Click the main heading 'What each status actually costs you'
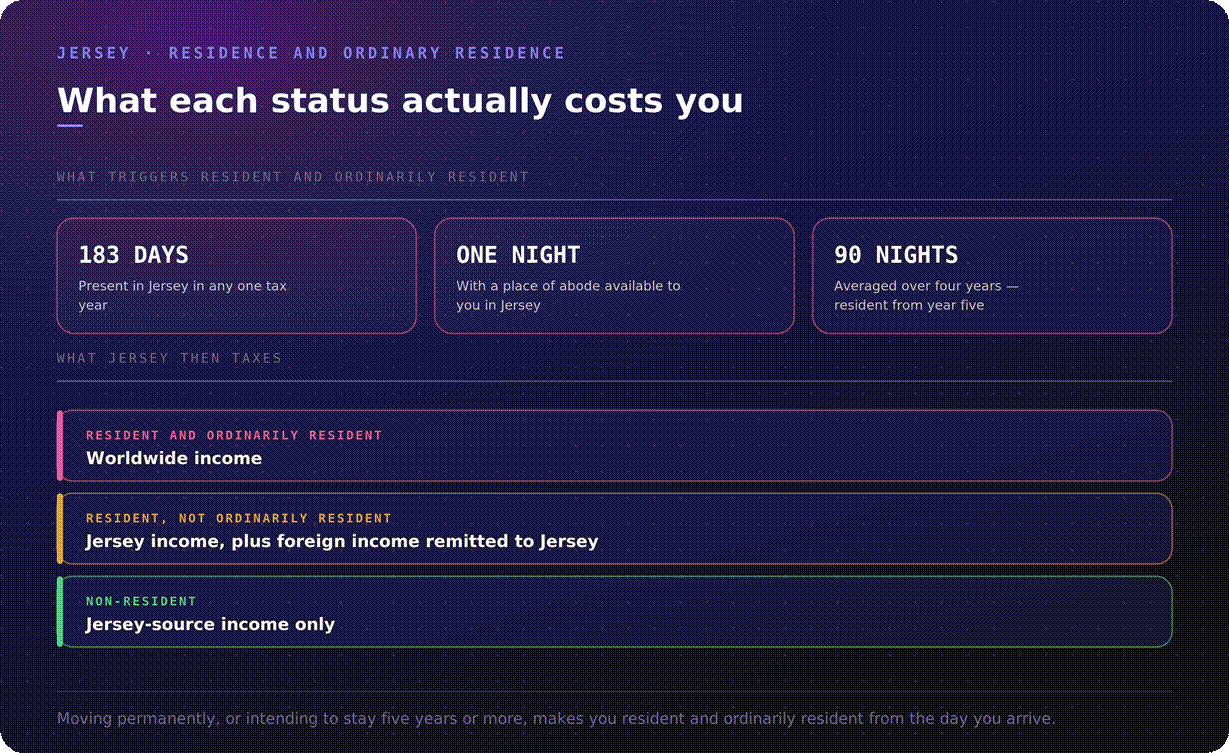Screen dimensions: 1229x753 (x=400, y=101)
